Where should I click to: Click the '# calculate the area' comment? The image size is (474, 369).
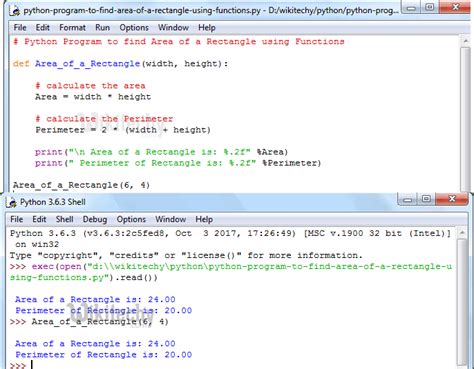[x=90, y=86]
